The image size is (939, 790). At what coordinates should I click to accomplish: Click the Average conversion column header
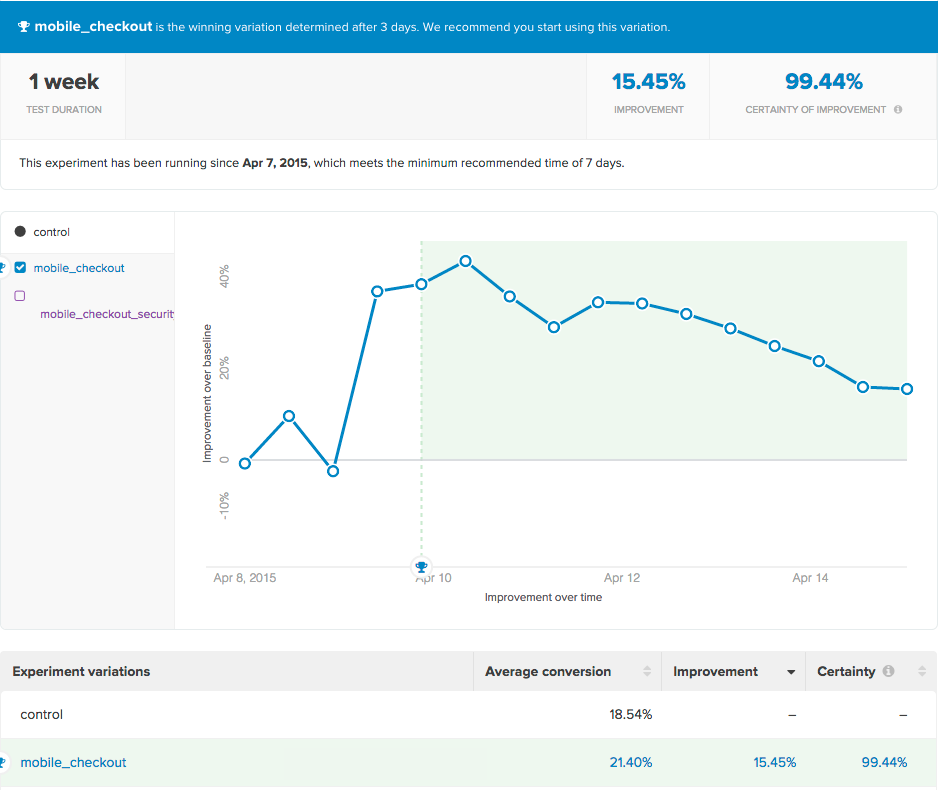548,671
